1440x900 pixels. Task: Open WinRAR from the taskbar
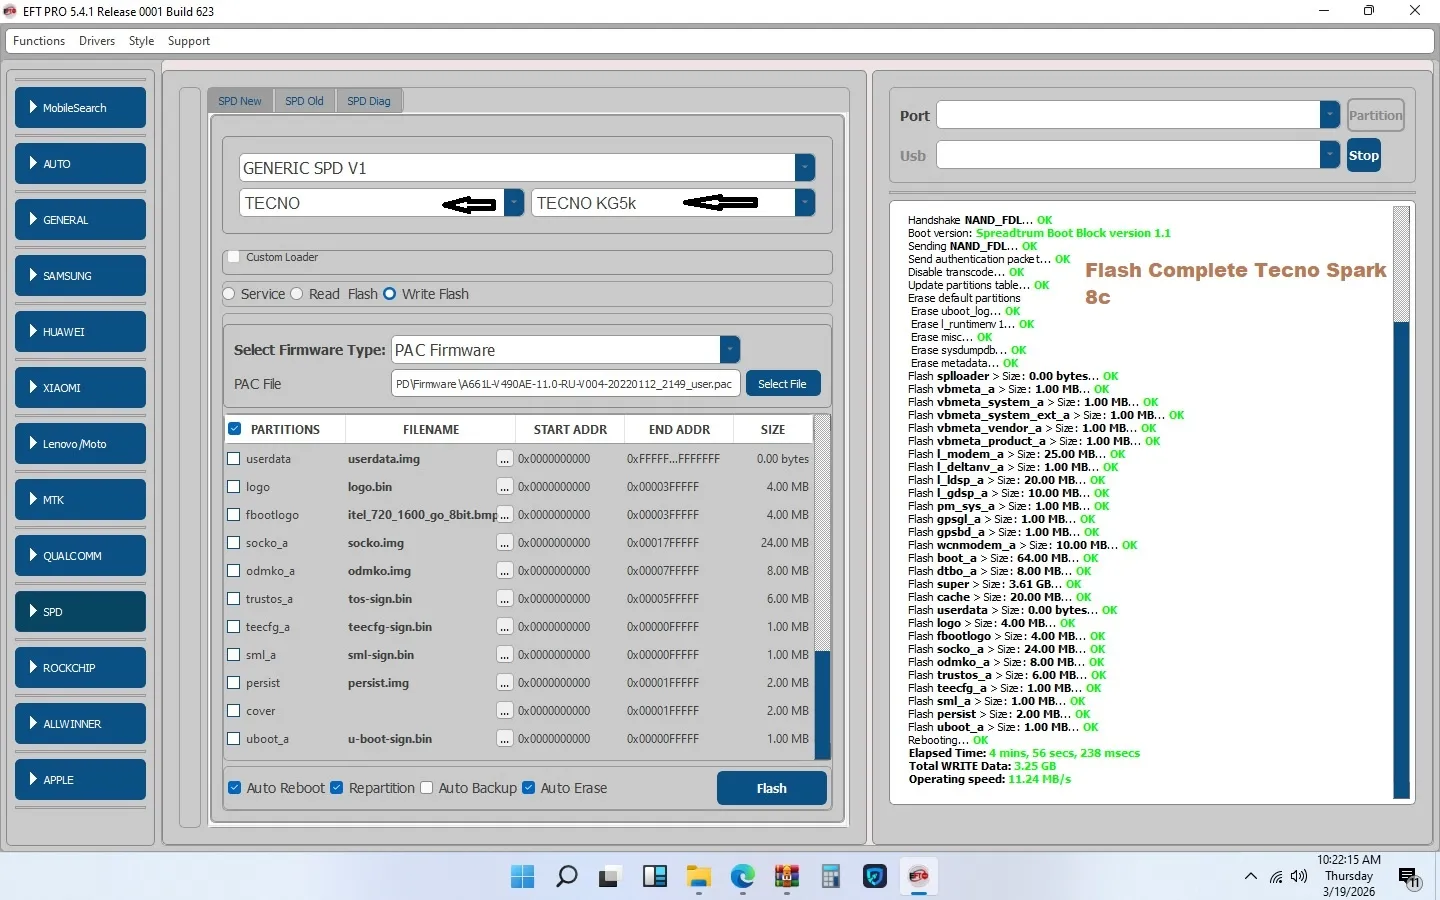(x=787, y=877)
